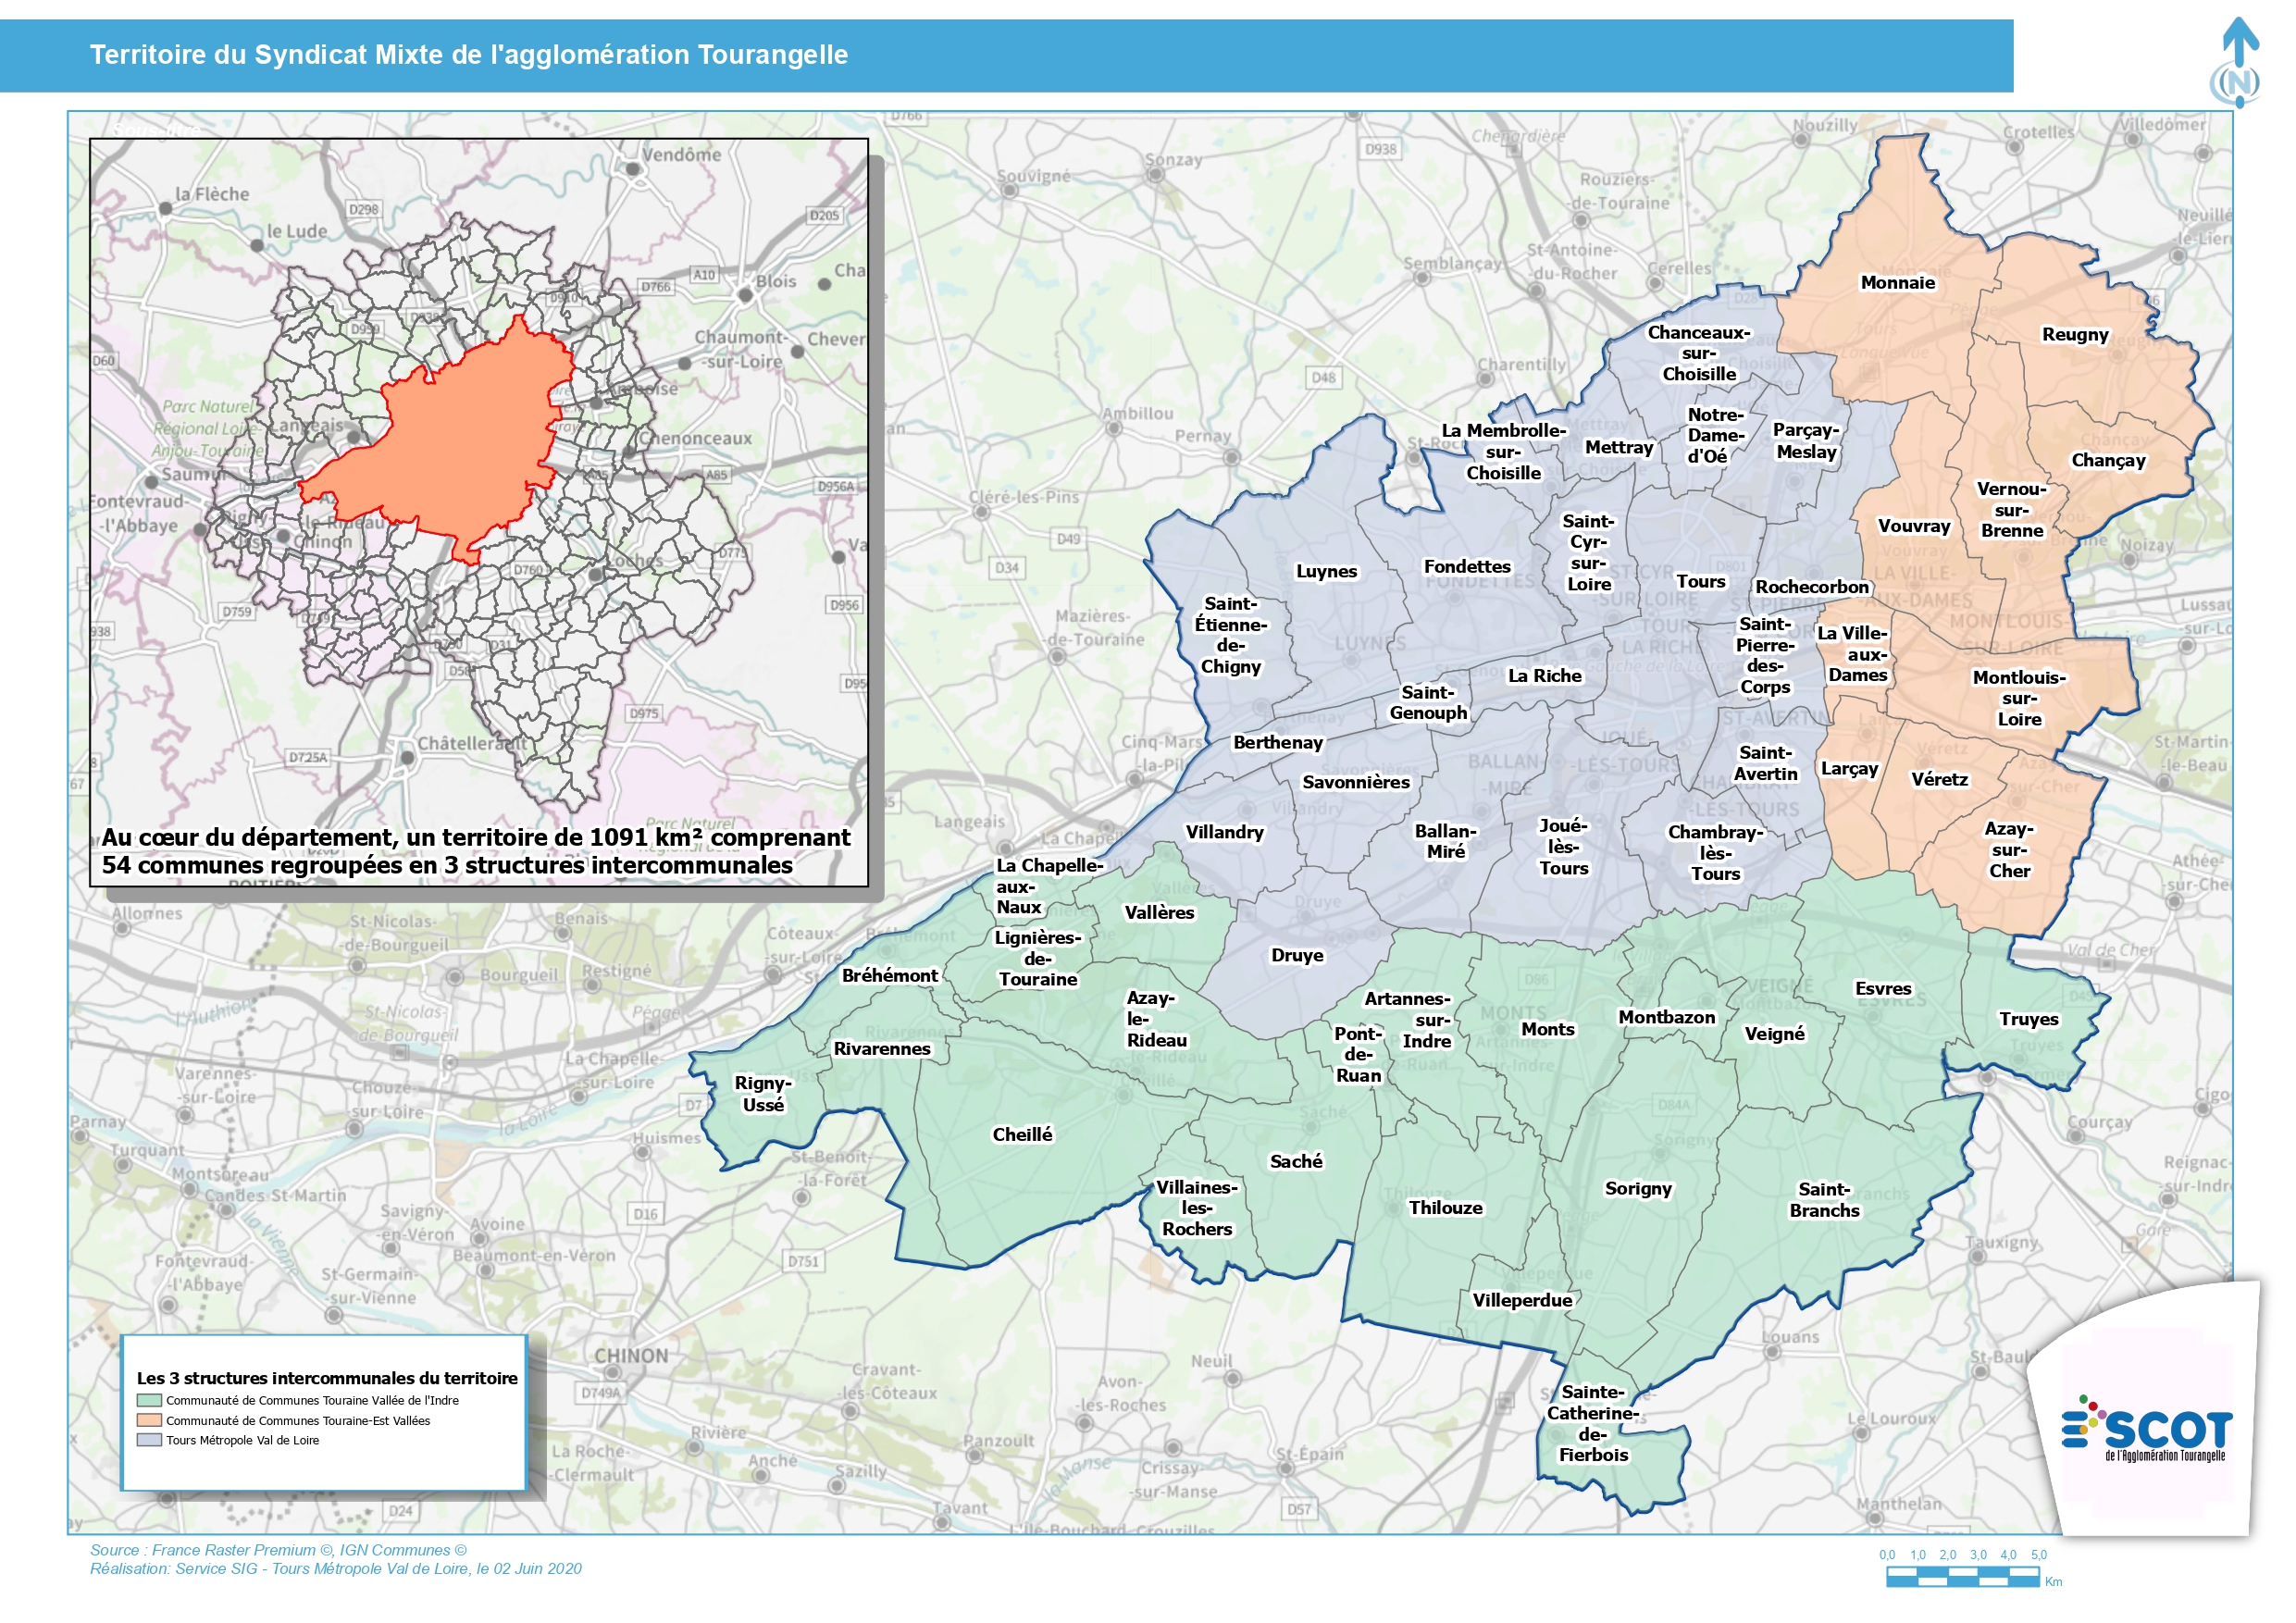2296x1623 pixels.
Task: Click the kilometre scale bar
Action: point(1962,1578)
